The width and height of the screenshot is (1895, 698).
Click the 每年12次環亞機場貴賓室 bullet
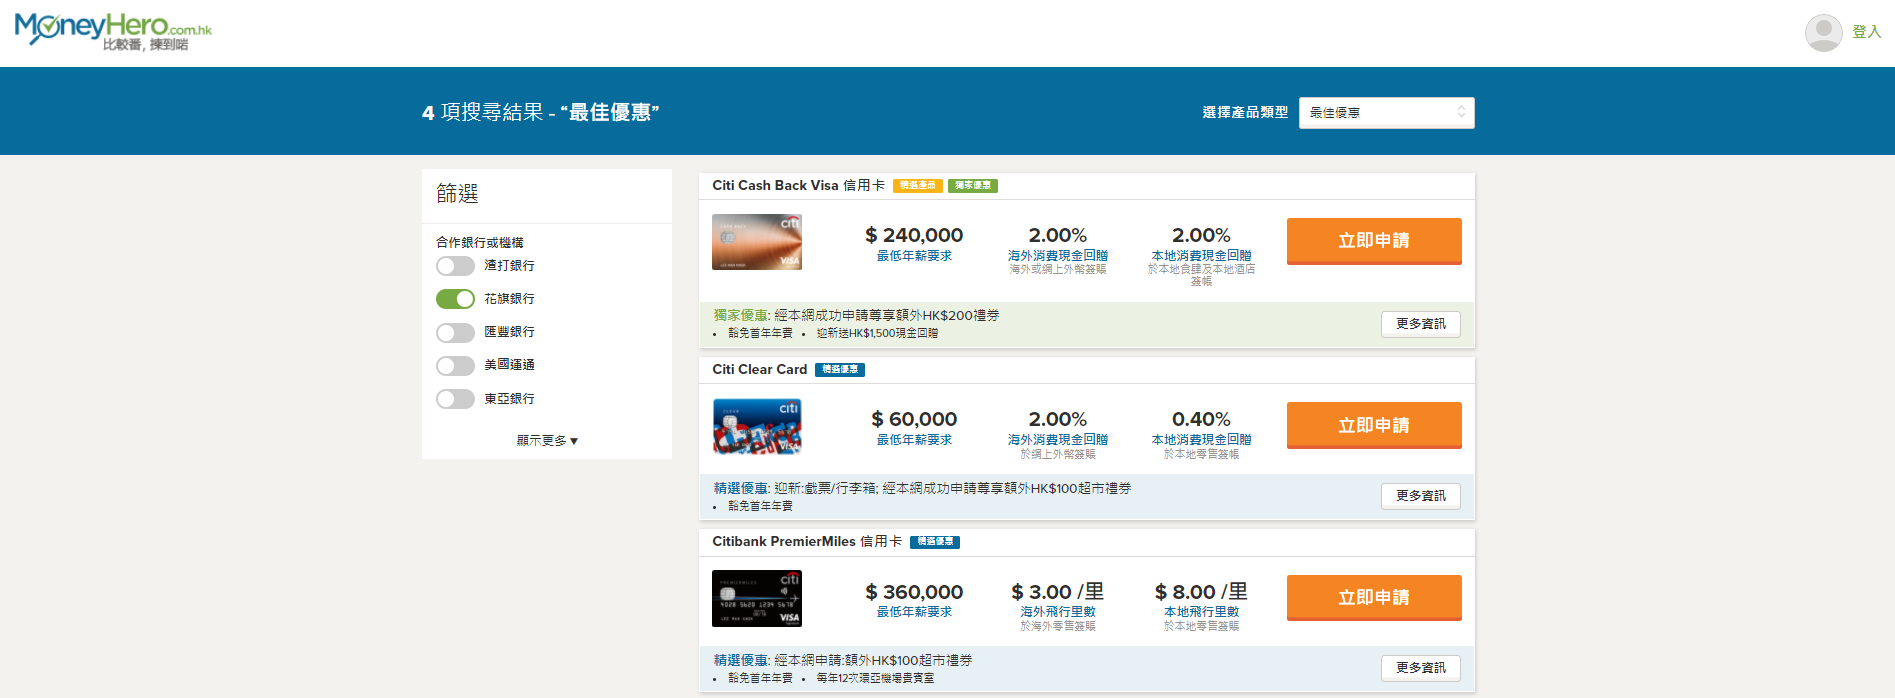pos(875,678)
